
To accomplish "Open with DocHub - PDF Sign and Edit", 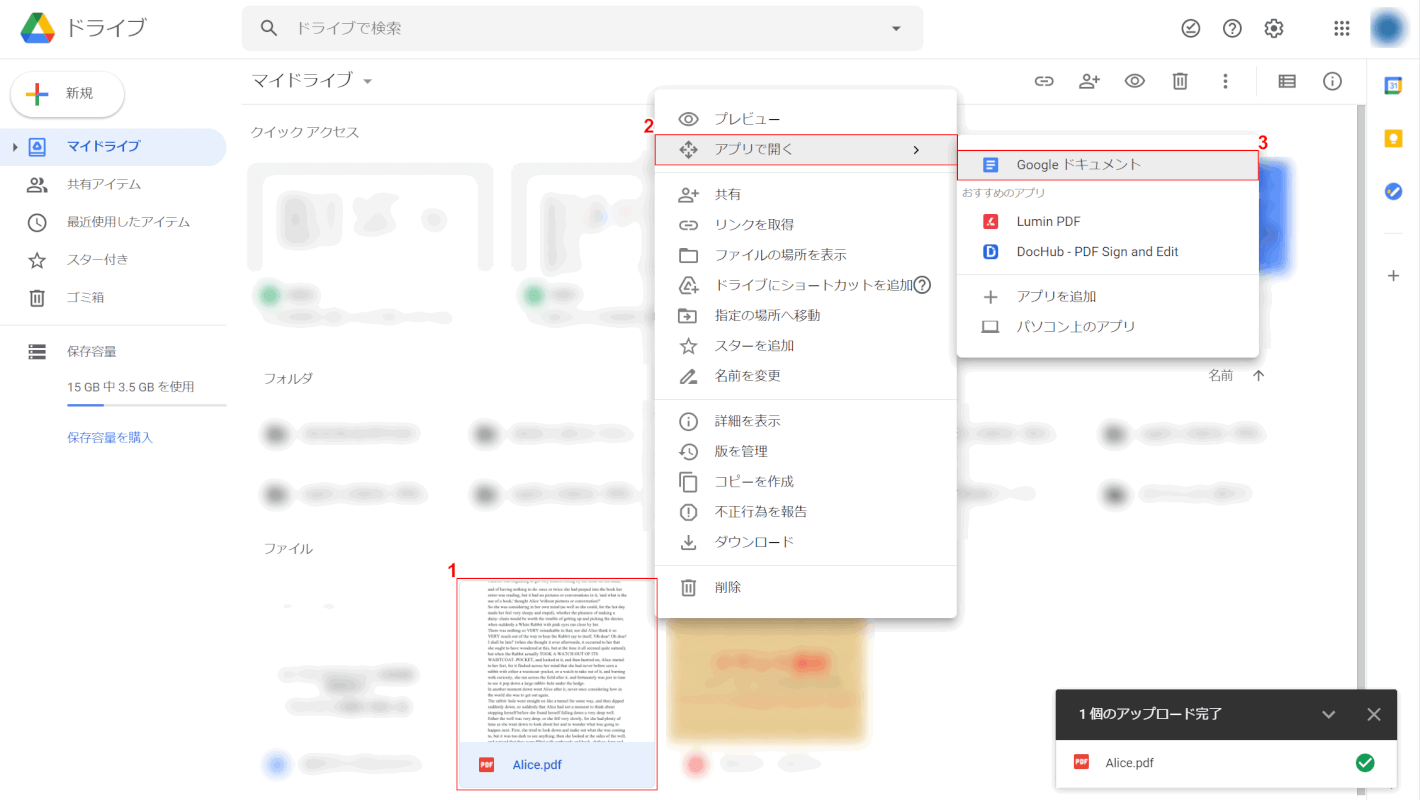I will point(1108,252).
